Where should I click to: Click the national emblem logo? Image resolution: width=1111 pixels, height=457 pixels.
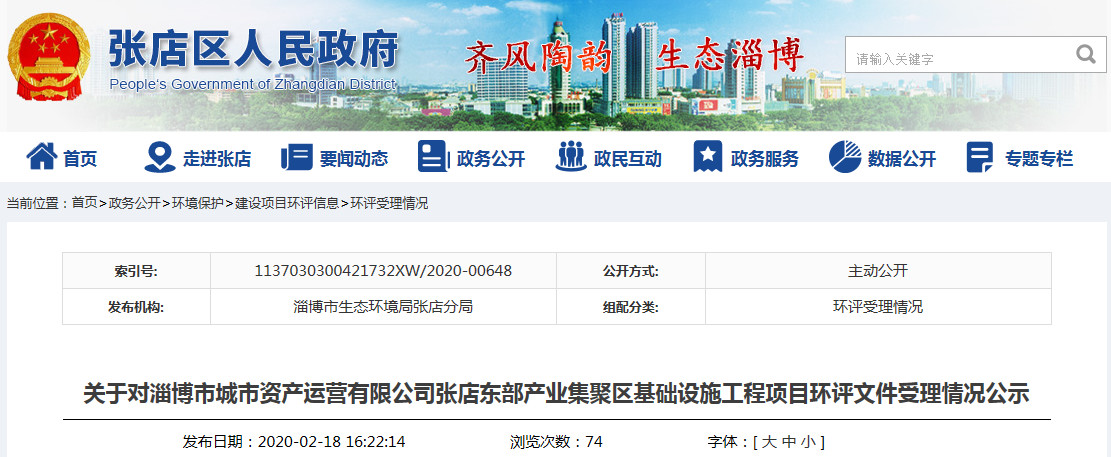tap(48, 56)
